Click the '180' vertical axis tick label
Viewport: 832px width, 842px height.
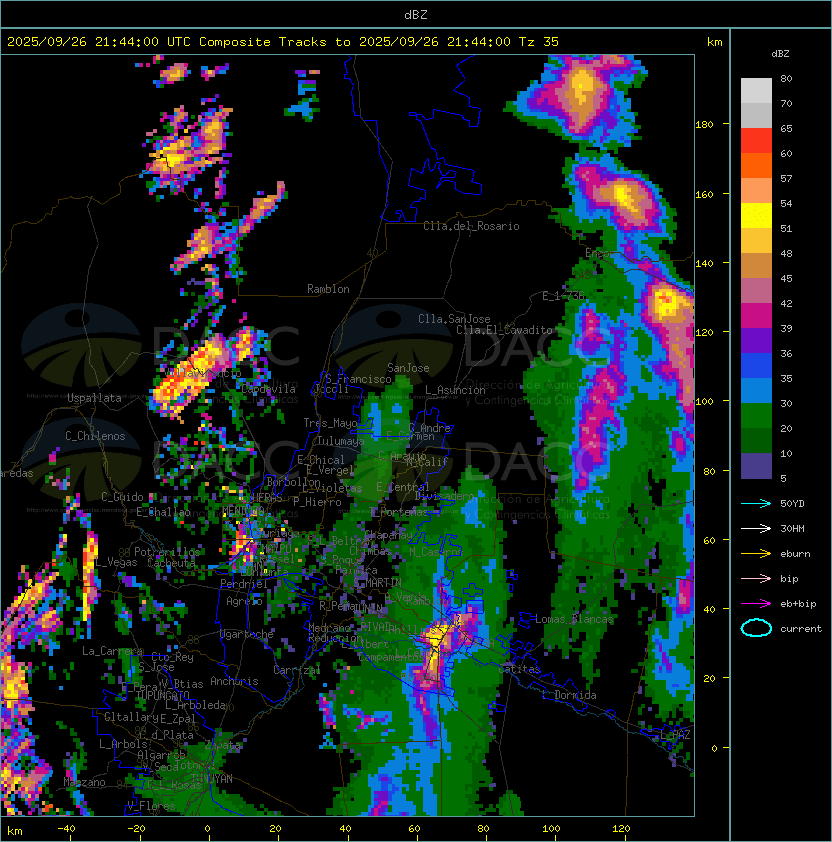[x=704, y=125]
